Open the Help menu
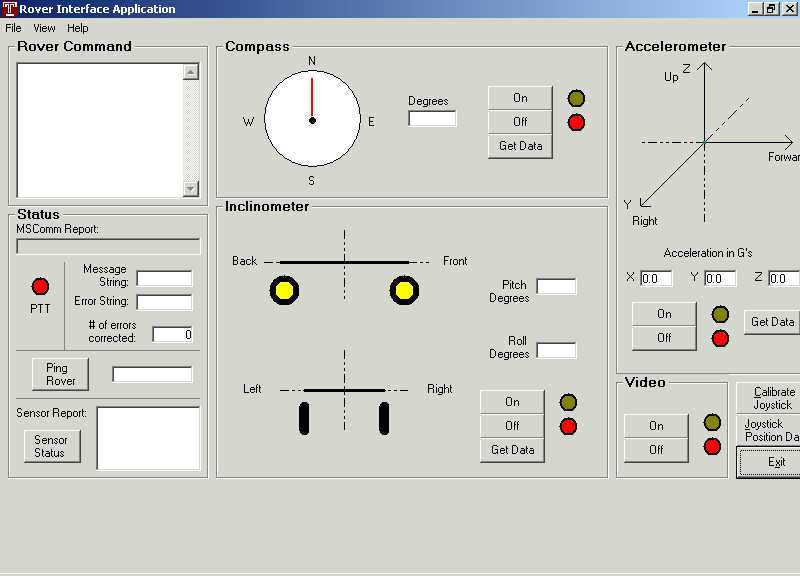 (78, 28)
